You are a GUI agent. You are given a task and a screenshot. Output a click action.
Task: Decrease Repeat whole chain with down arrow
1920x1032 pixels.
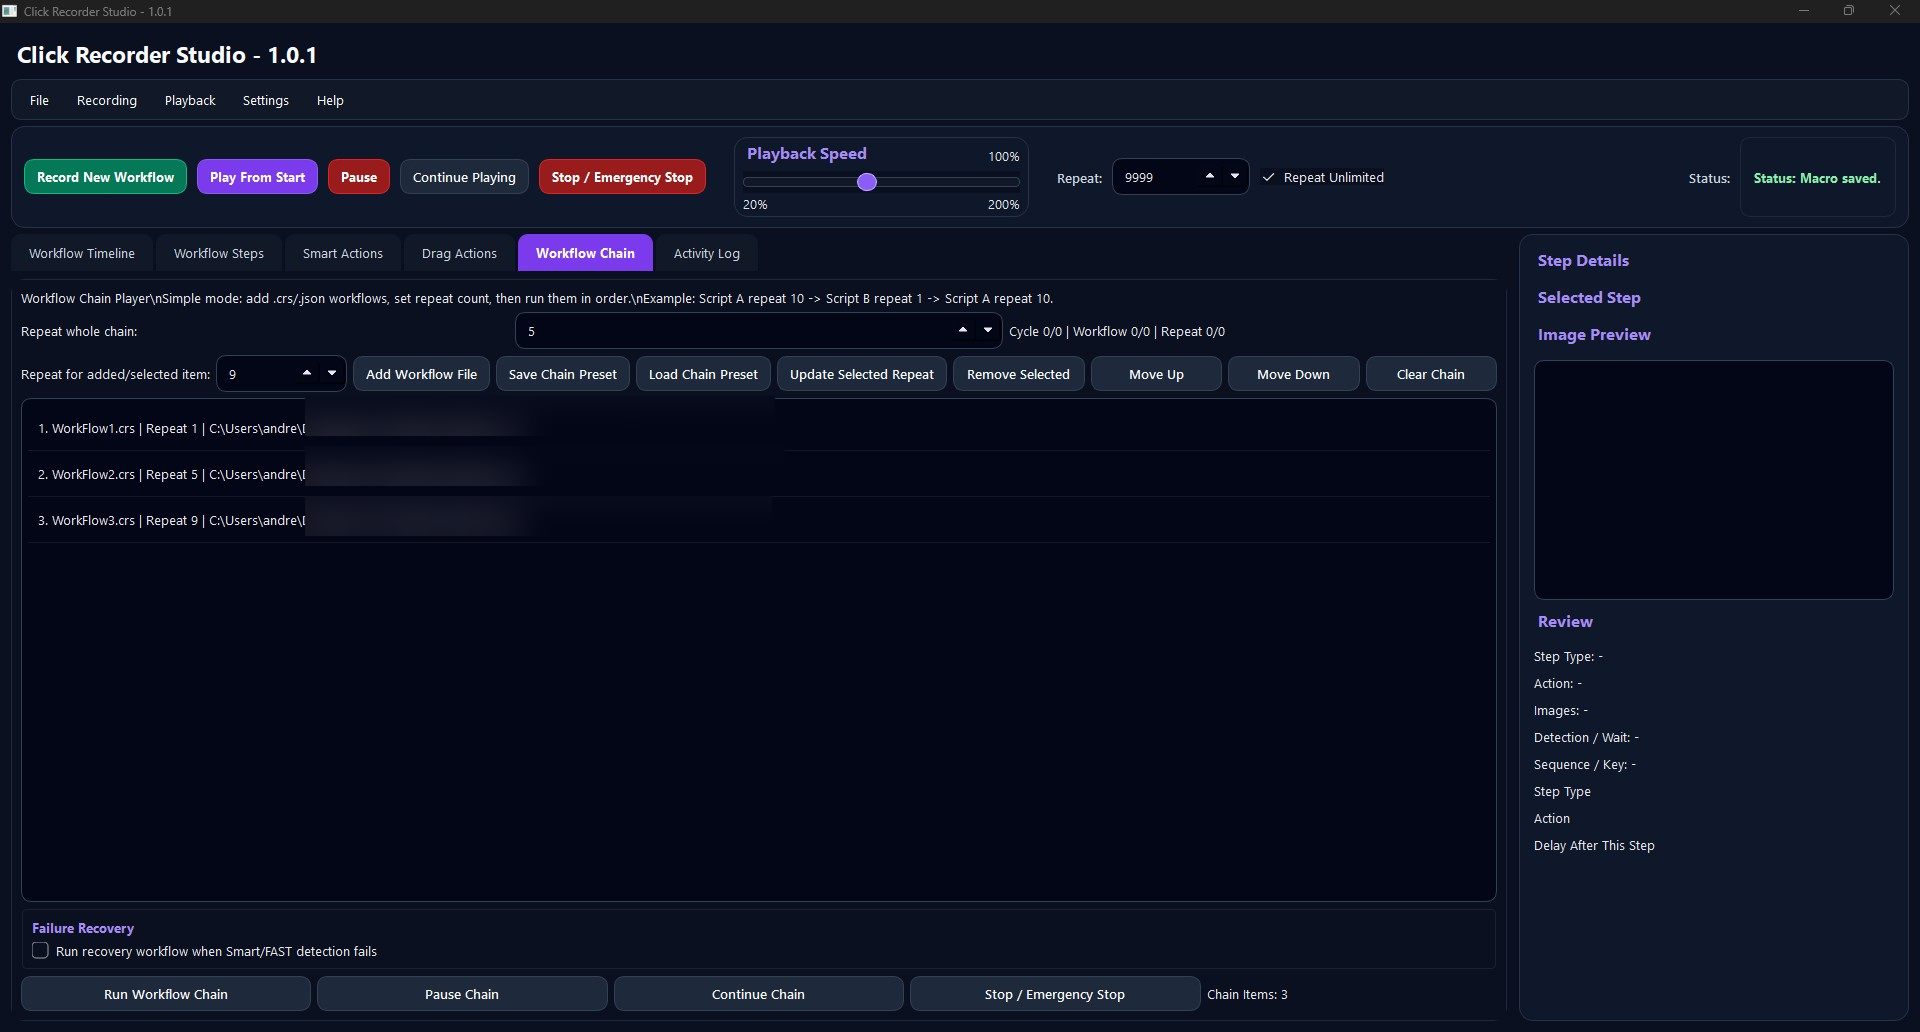pos(988,330)
